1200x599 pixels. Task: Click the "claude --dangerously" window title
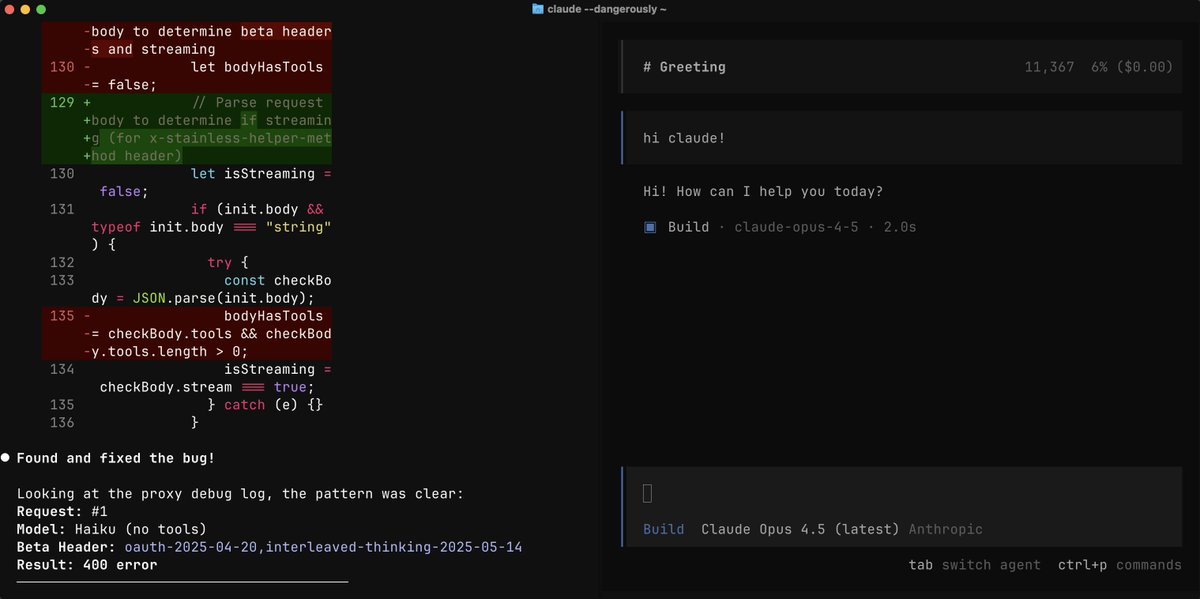607,9
